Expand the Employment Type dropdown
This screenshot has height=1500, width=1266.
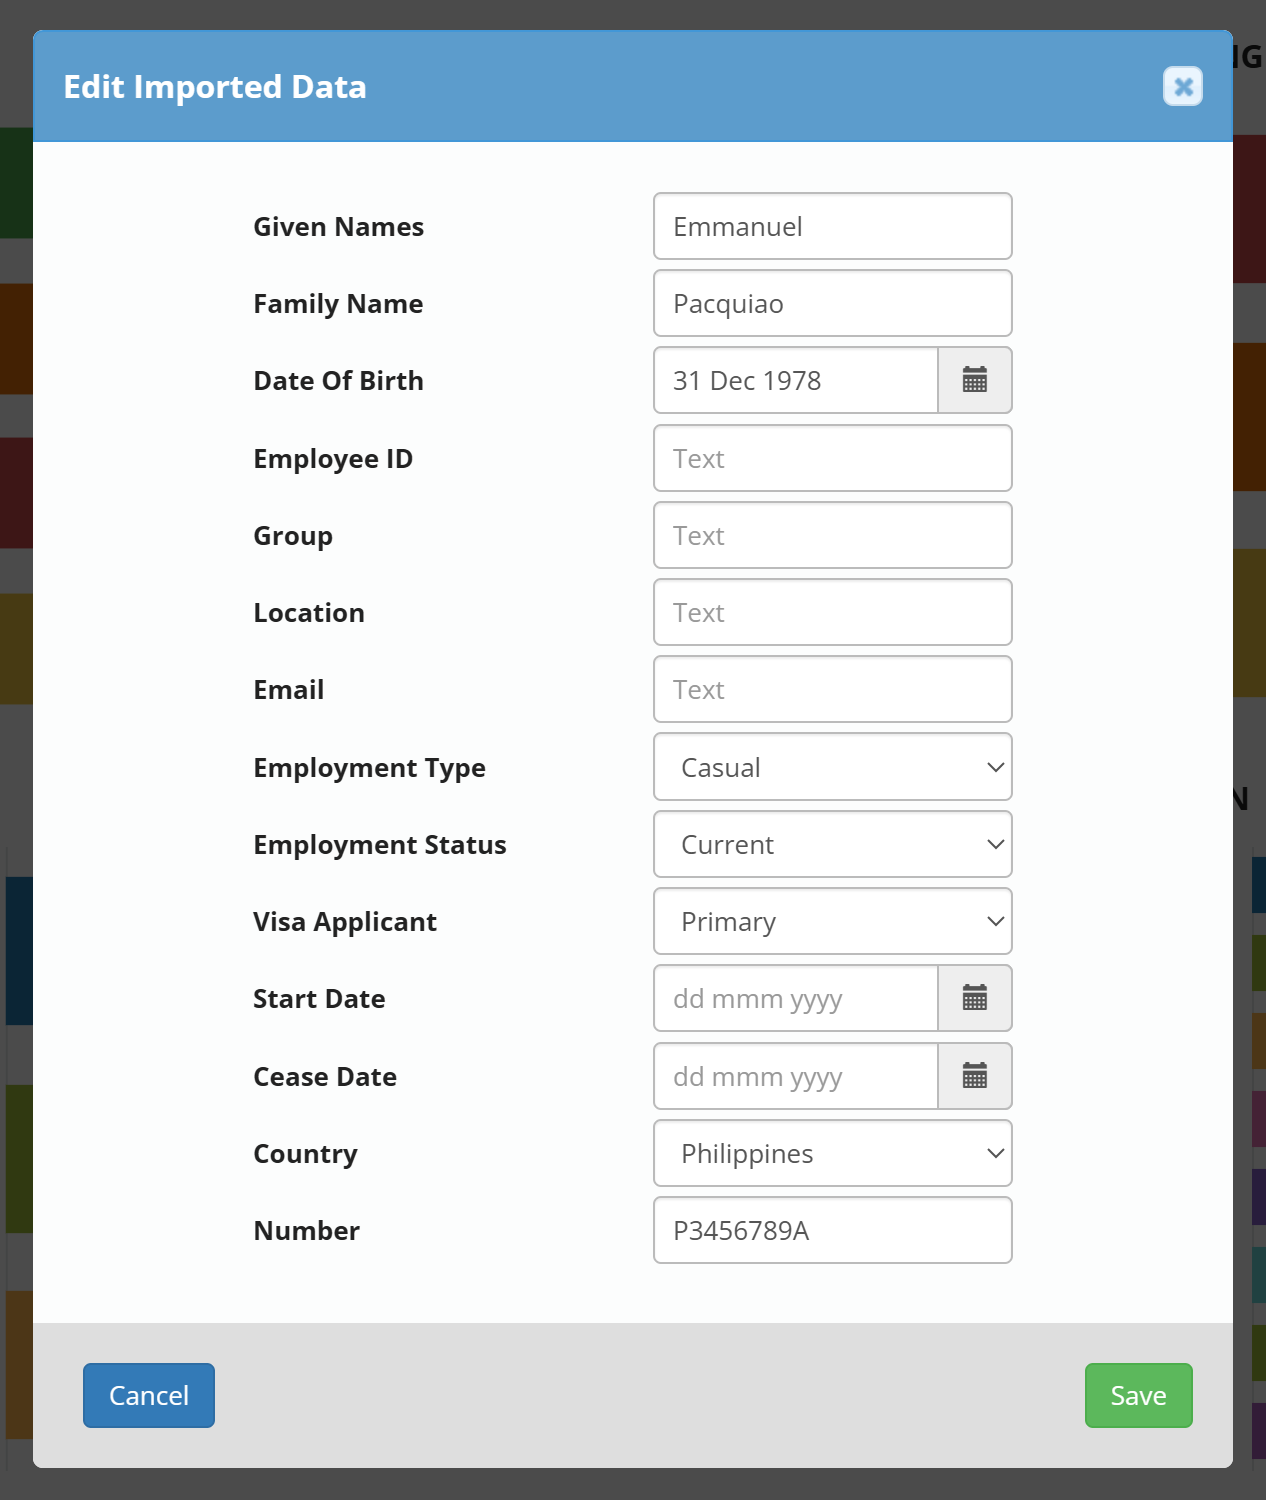833,767
